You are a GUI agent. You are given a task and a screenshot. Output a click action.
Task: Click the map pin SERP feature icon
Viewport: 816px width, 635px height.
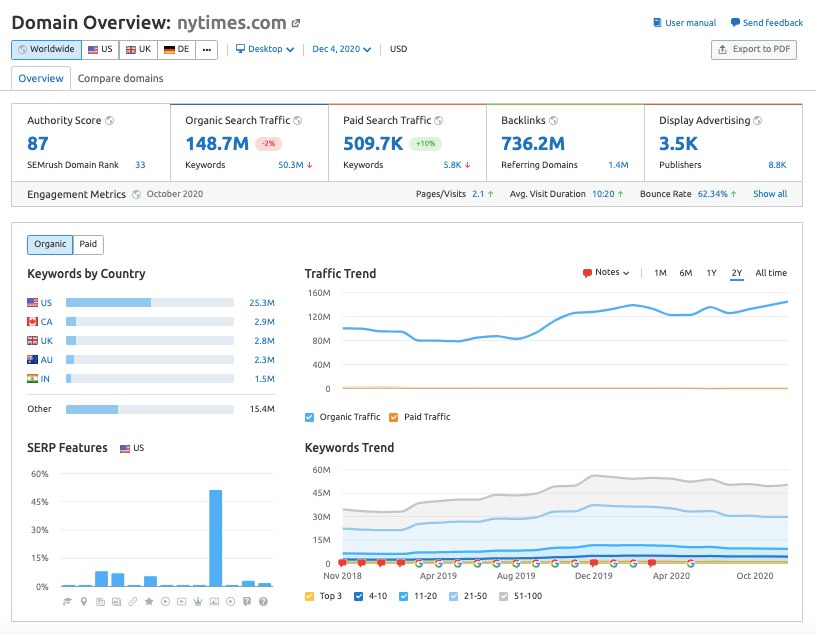point(84,602)
